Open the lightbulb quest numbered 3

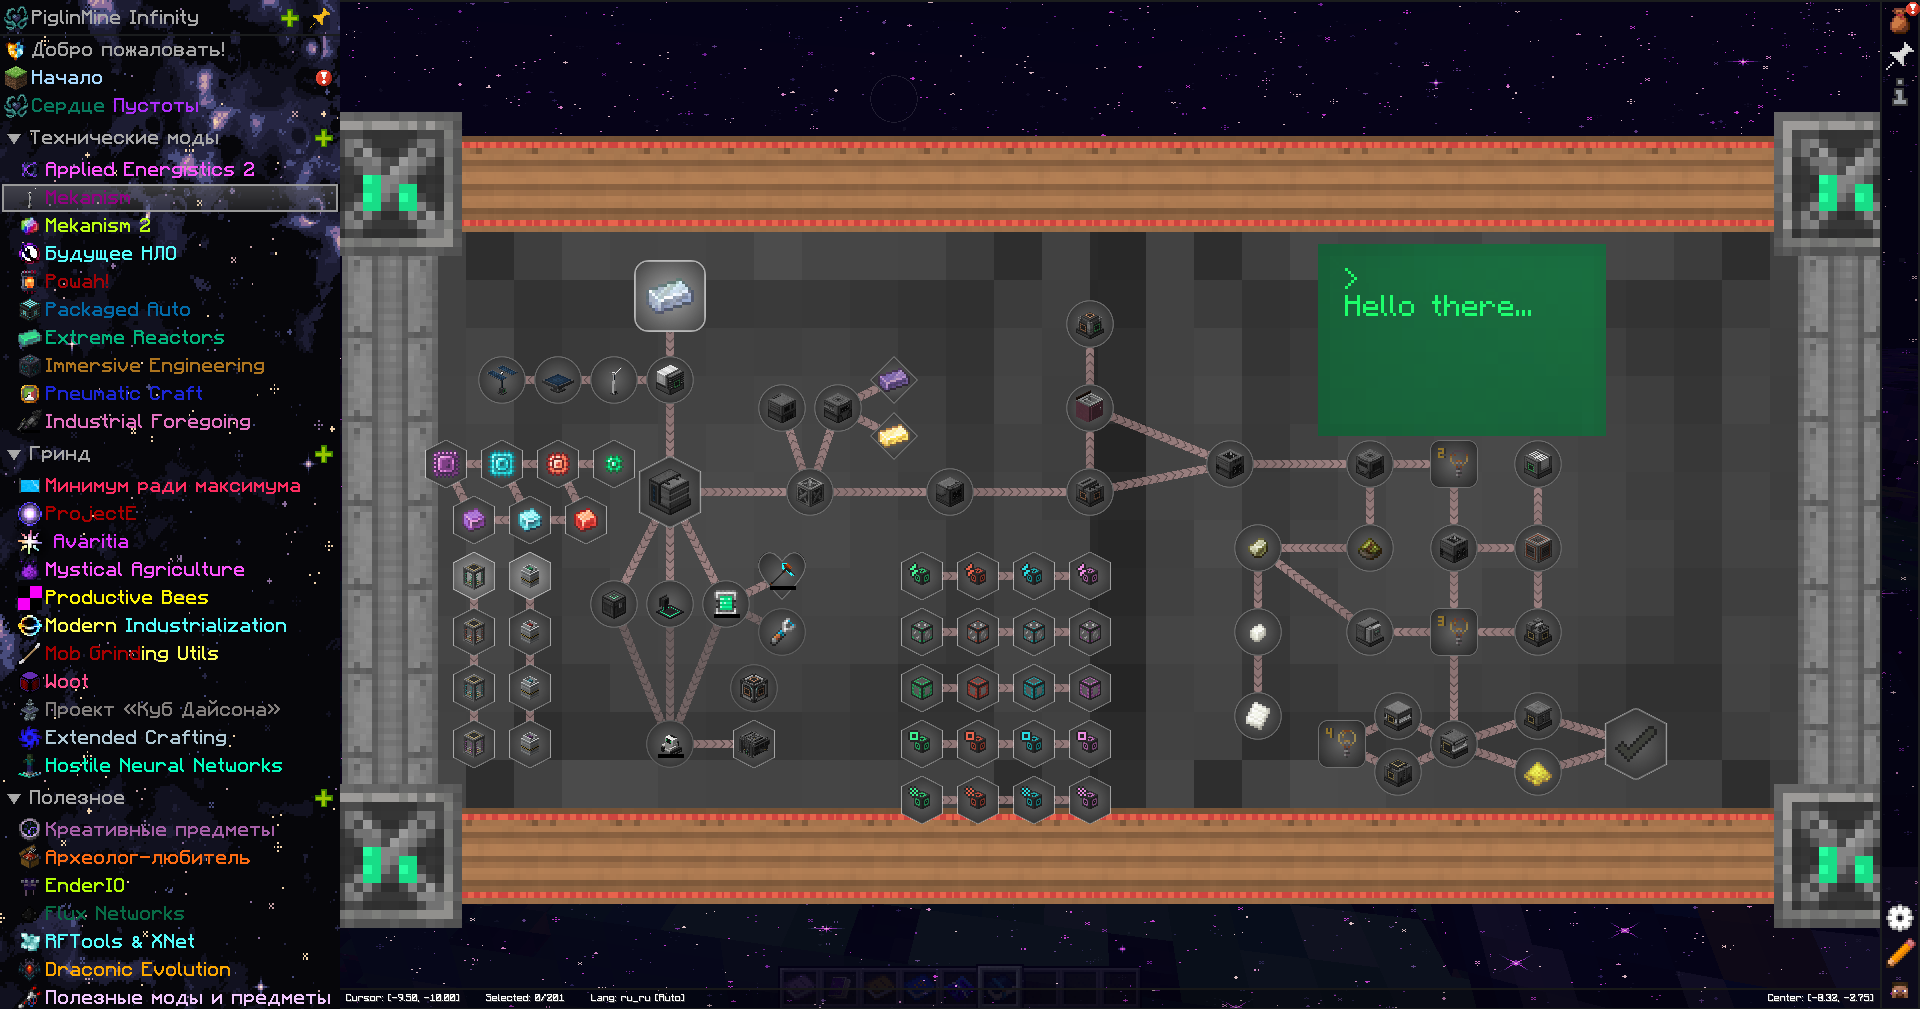pyautogui.click(x=1454, y=632)
